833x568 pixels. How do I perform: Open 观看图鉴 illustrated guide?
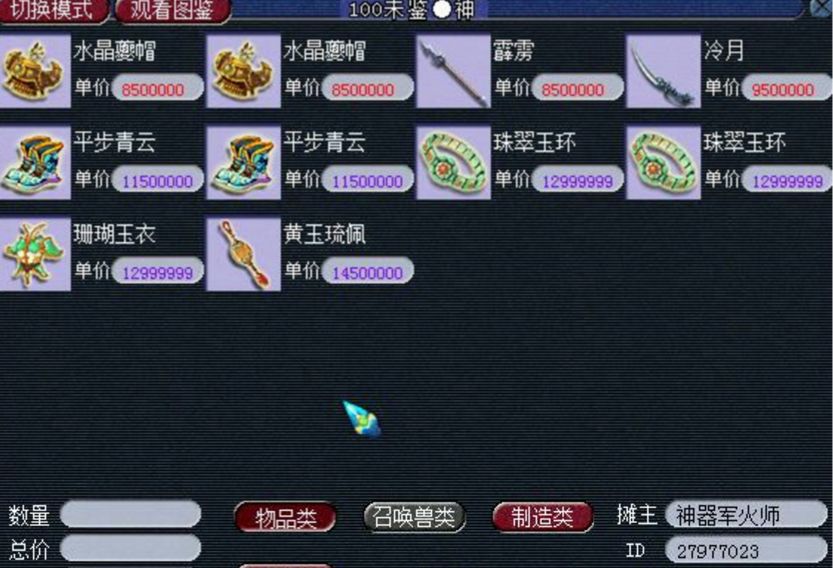tap(173, 11)
